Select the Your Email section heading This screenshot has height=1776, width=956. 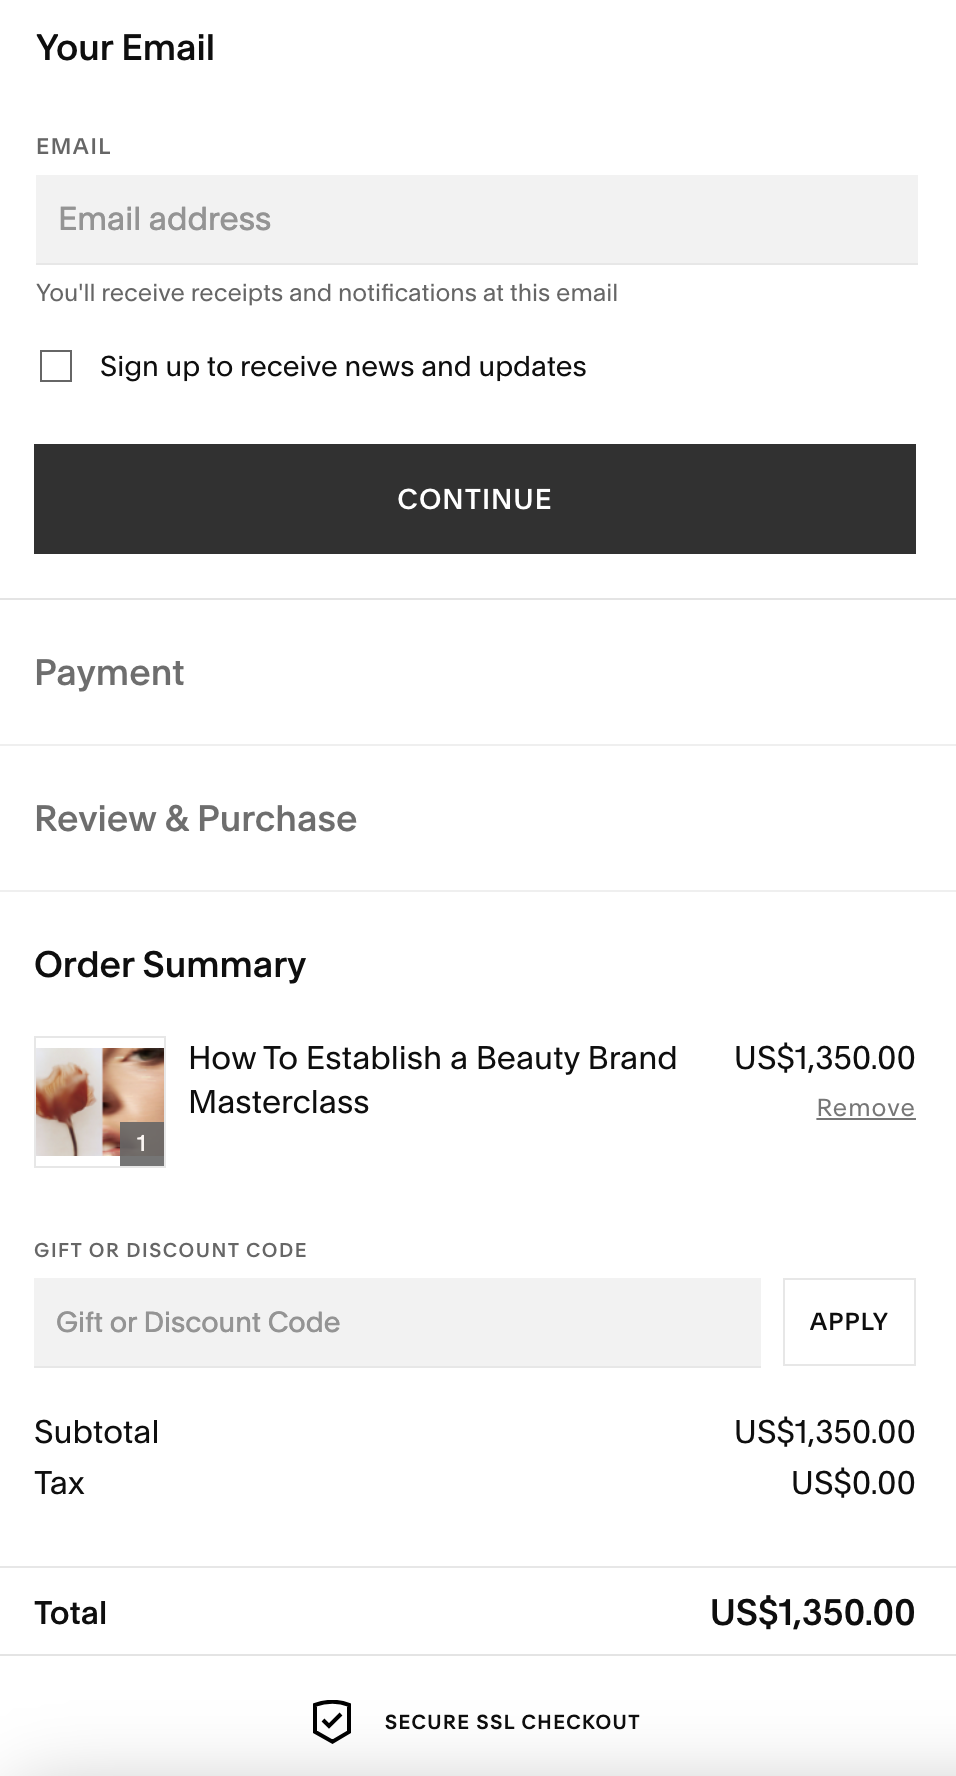point(125,48)
